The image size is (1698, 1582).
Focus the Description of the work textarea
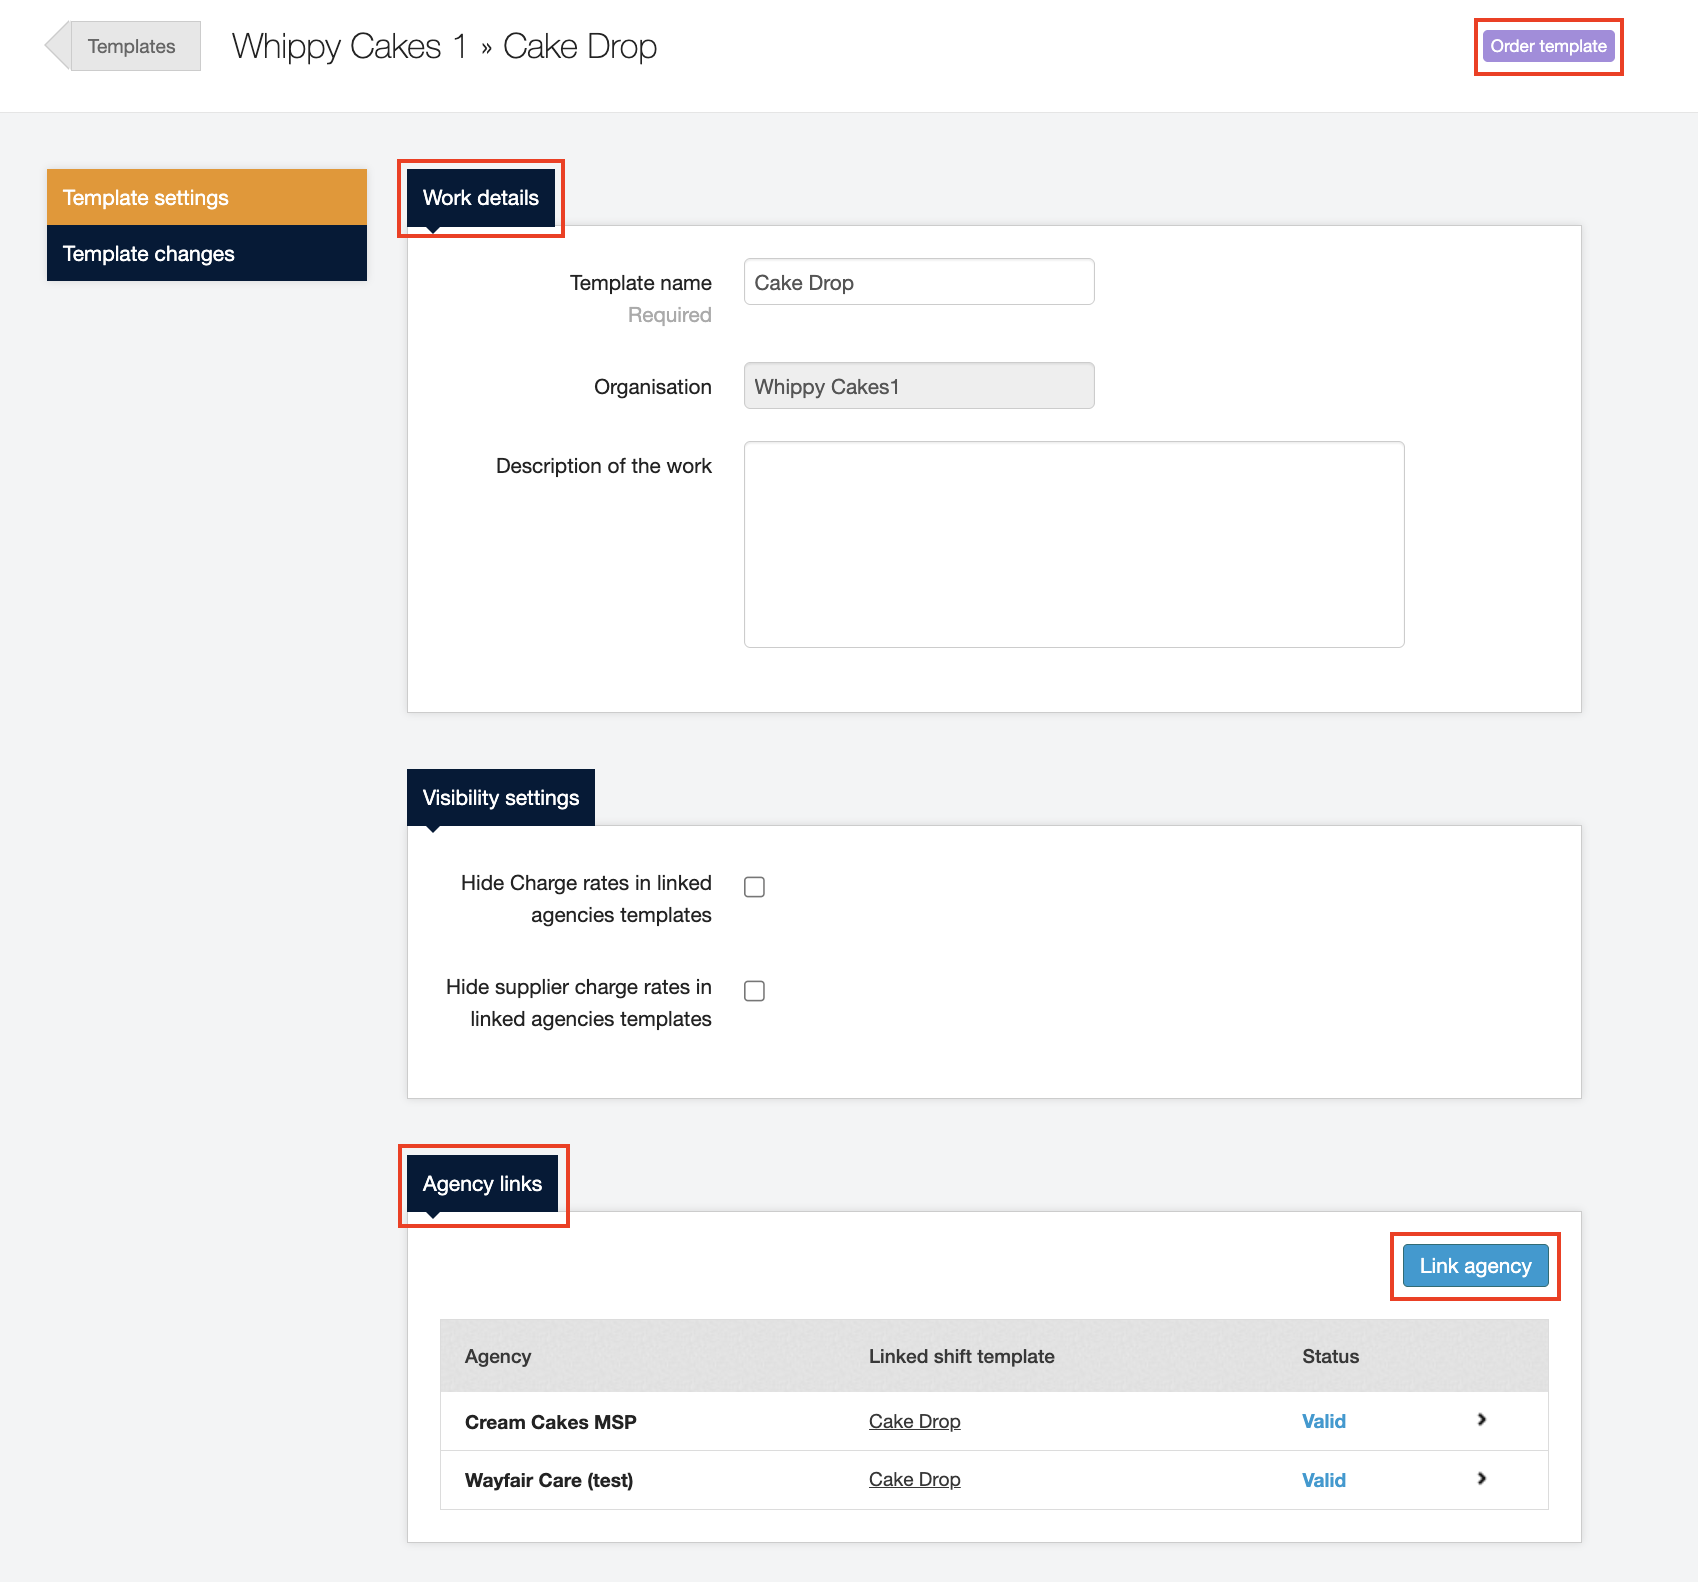[x=1073, y=544]
